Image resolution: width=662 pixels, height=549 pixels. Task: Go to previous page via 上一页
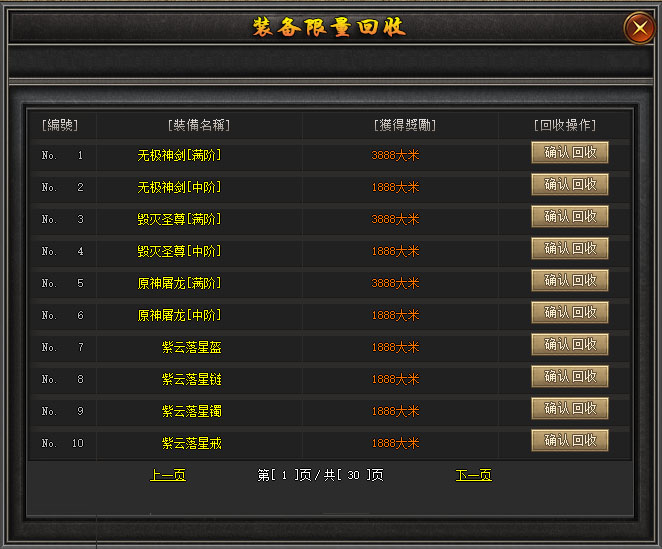coord(168,475)
